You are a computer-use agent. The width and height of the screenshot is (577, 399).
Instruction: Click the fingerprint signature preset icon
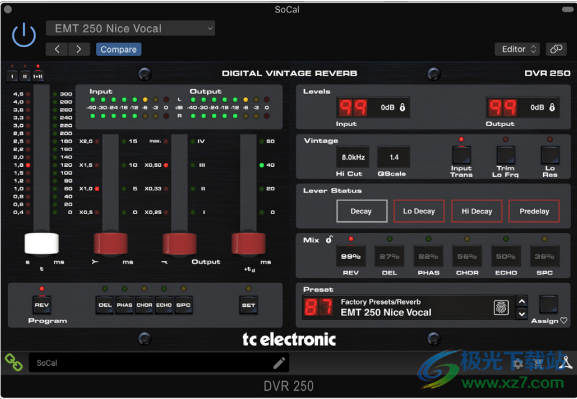[501, 307]
